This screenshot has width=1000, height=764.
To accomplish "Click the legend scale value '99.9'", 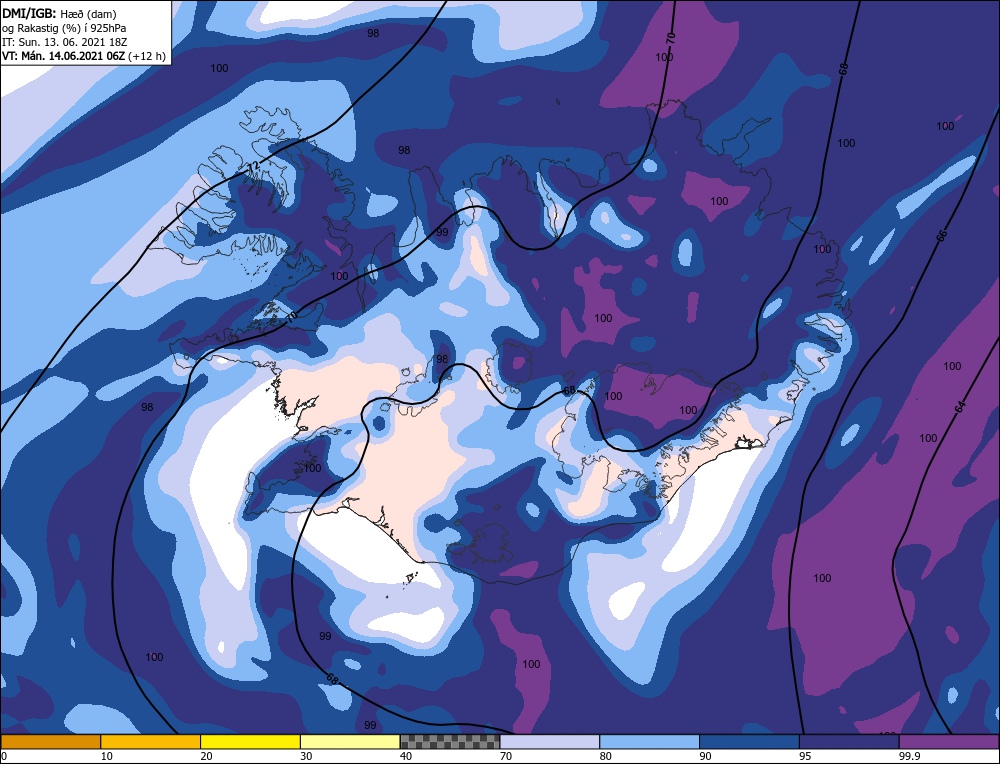I will click(x=909, y=756).
